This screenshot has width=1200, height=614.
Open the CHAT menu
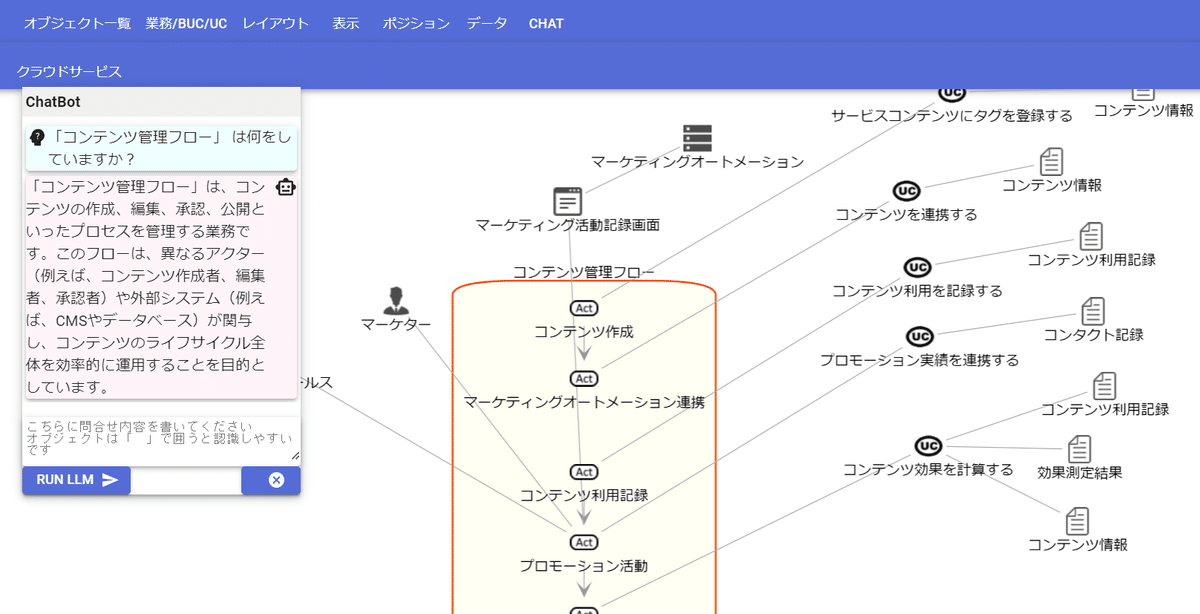[x=546, y=23]
